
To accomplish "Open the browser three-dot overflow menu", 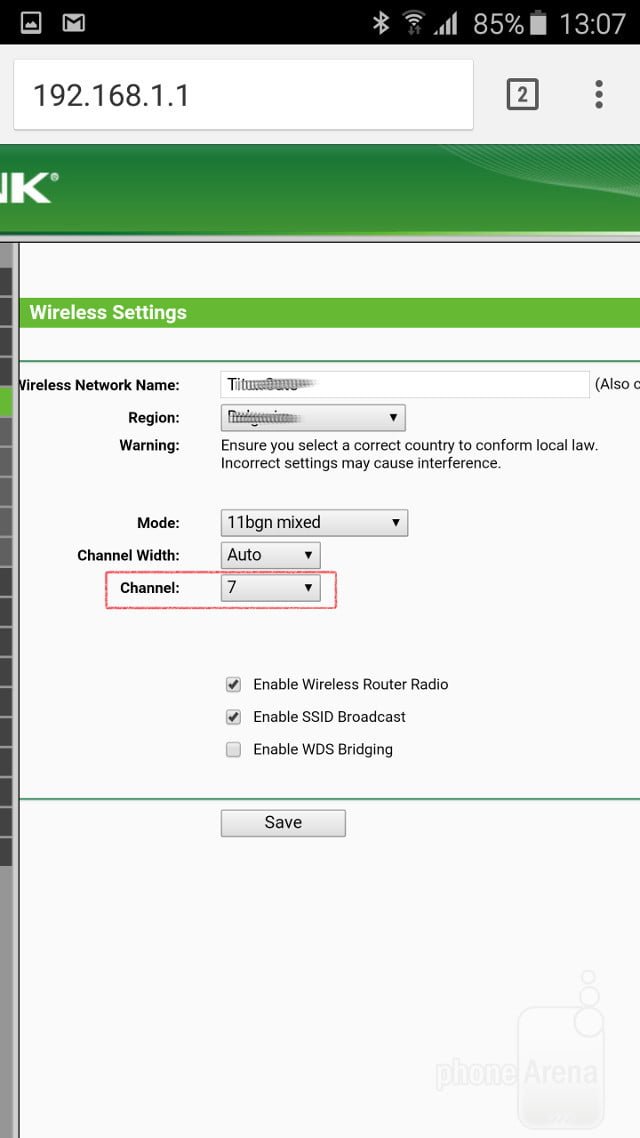I will [598, 95].
